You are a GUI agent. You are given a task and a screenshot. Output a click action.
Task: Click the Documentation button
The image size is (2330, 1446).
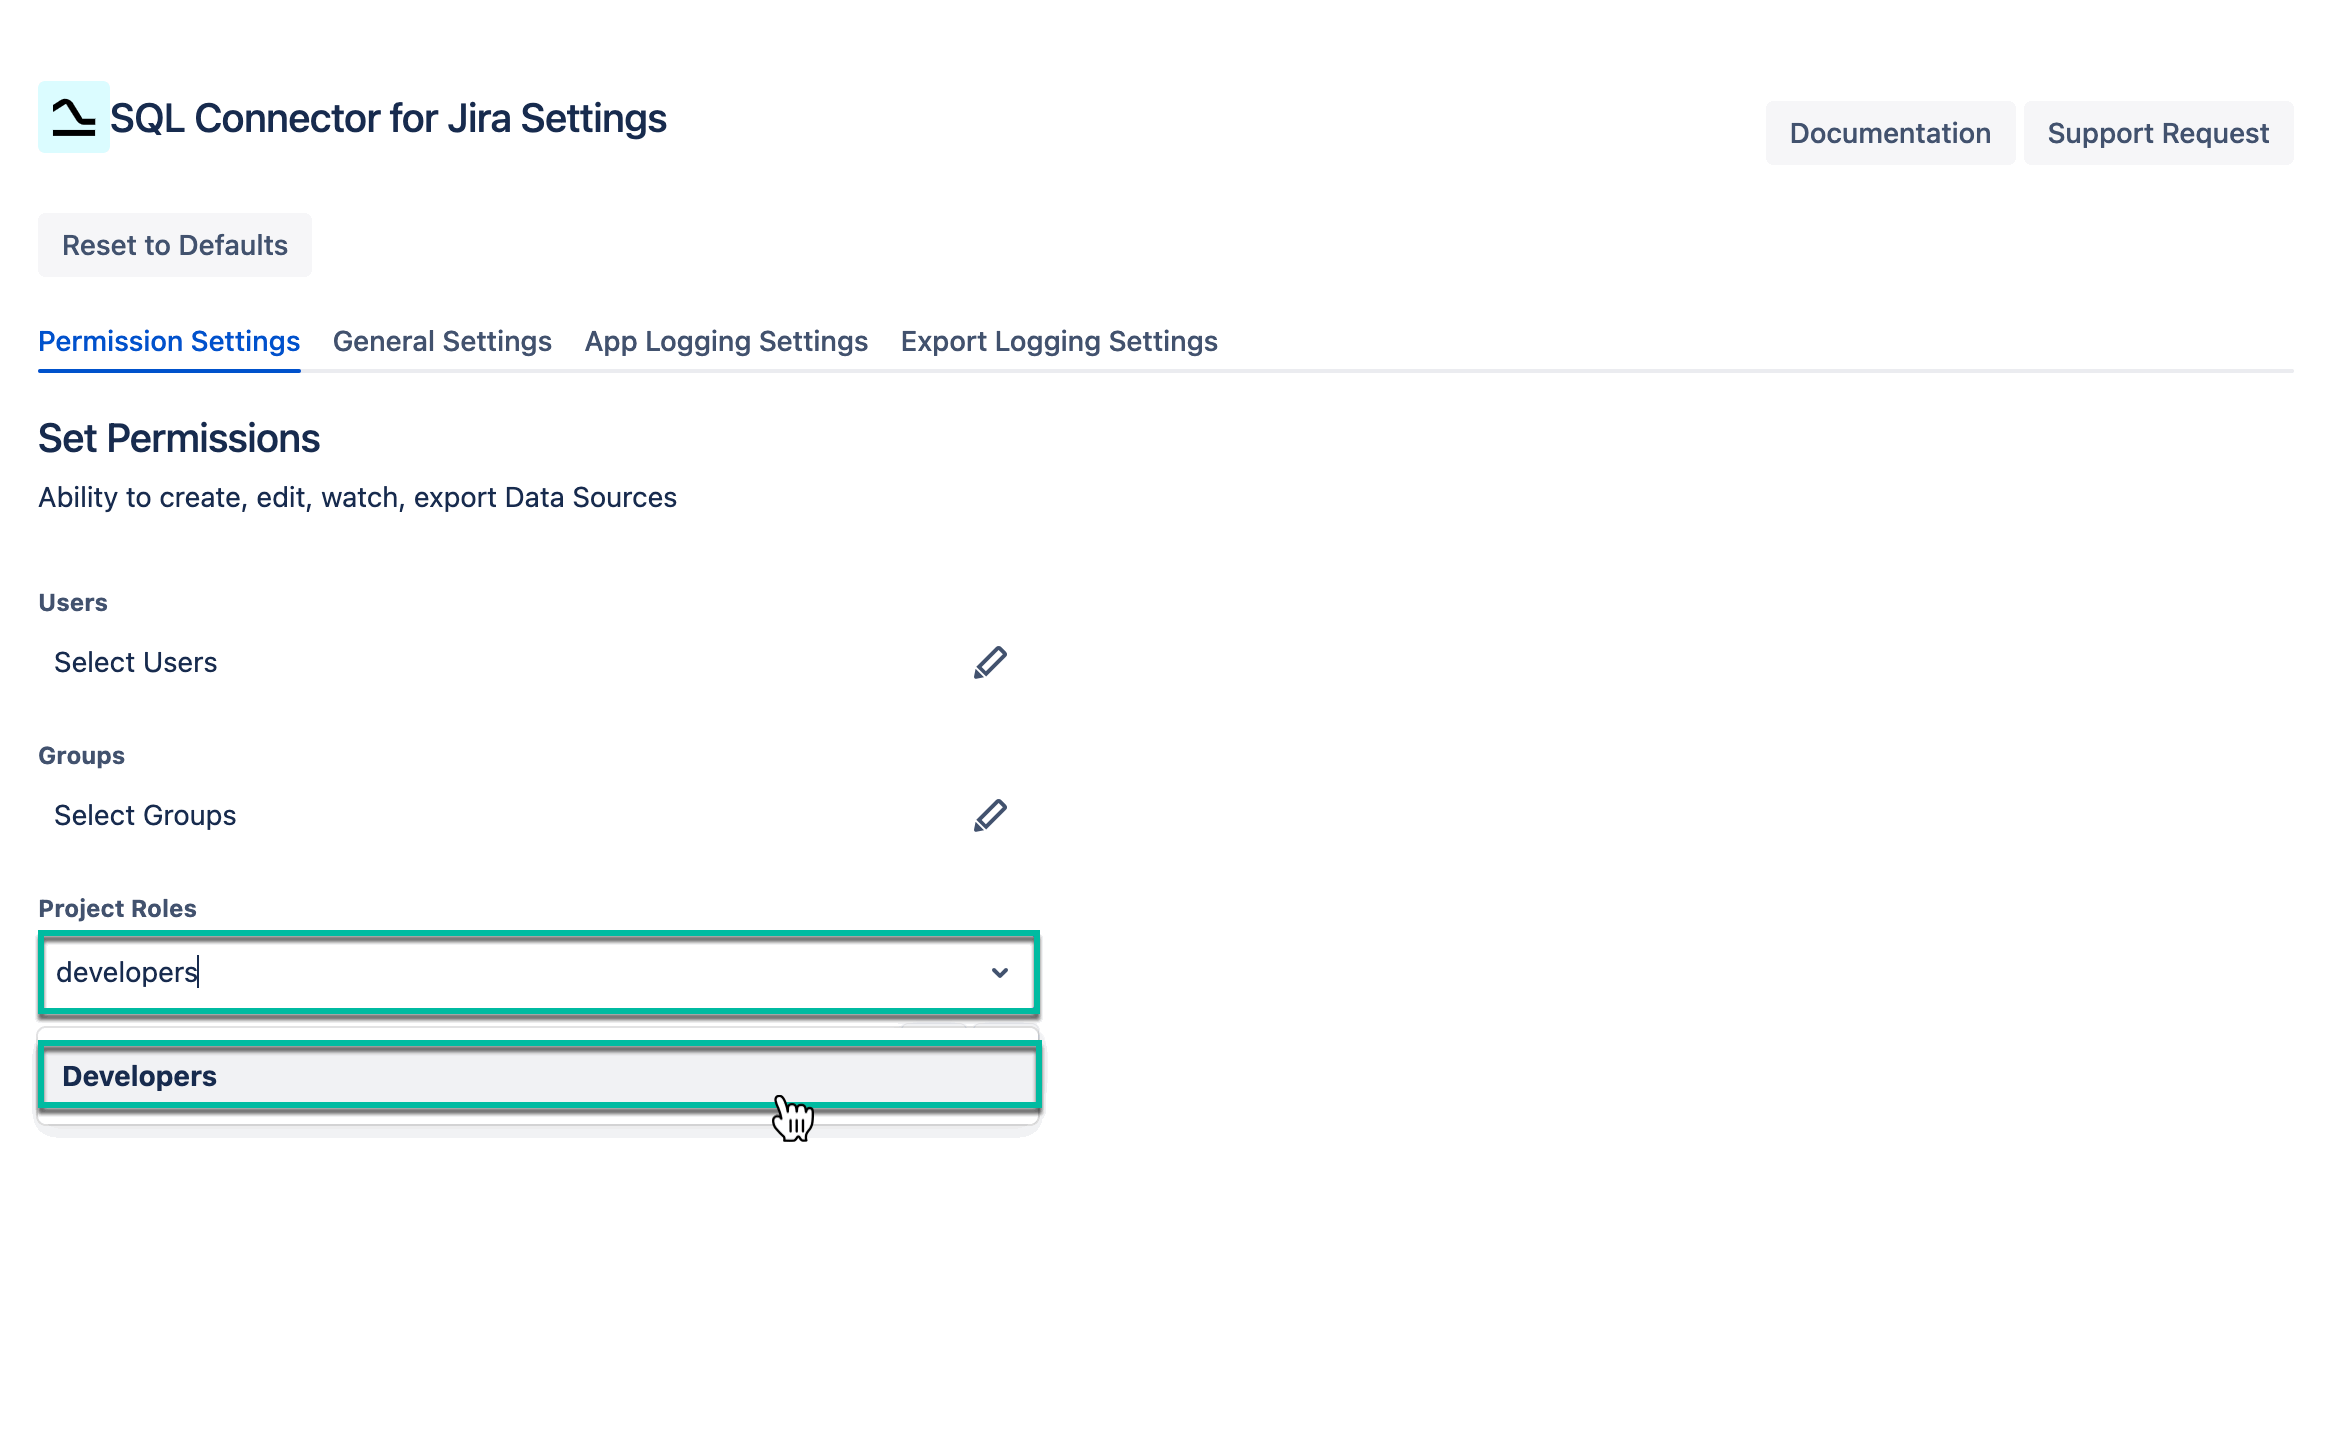[x=1890, y=132]
